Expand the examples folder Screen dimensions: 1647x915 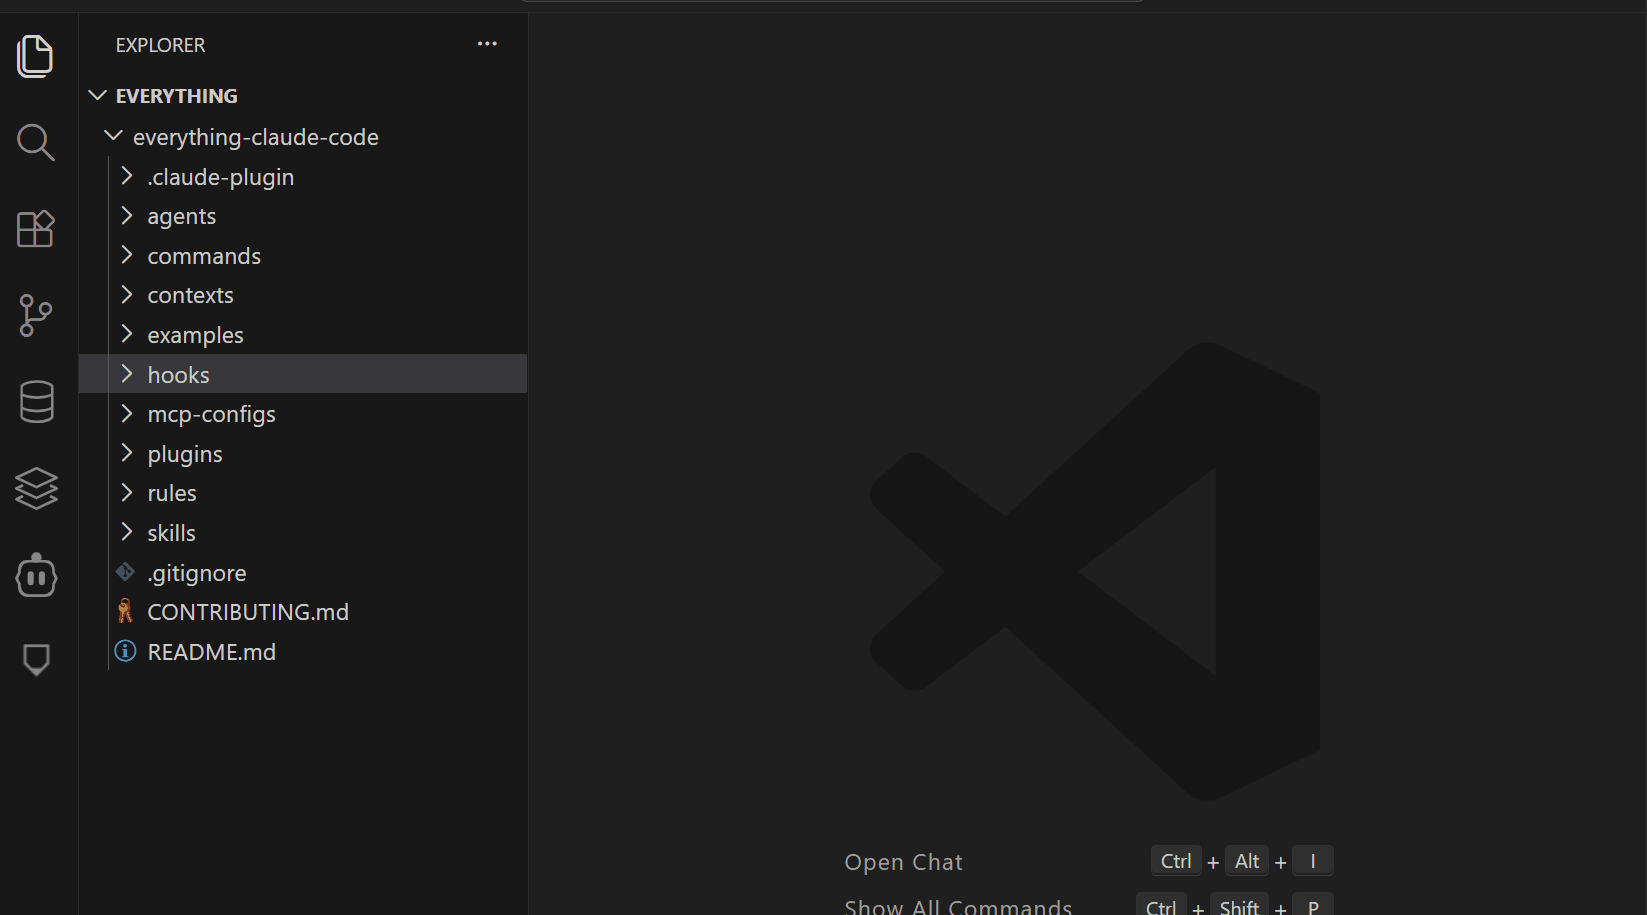303,335
